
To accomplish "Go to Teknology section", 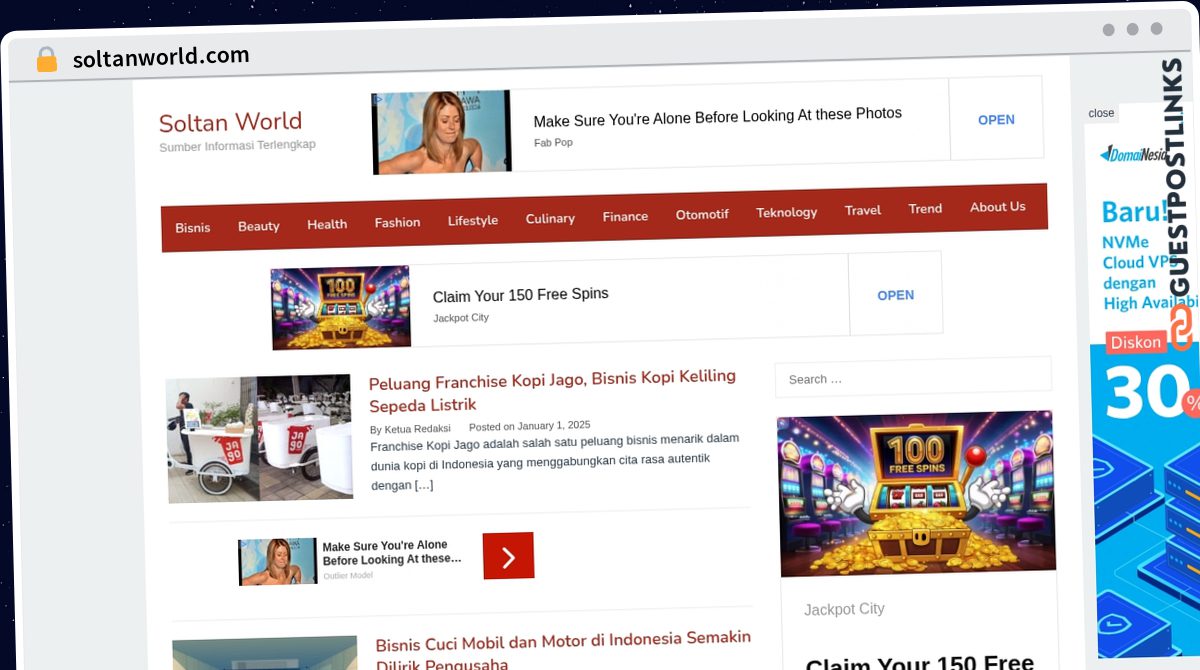I will pyautogui.click(x=786, y=212).
